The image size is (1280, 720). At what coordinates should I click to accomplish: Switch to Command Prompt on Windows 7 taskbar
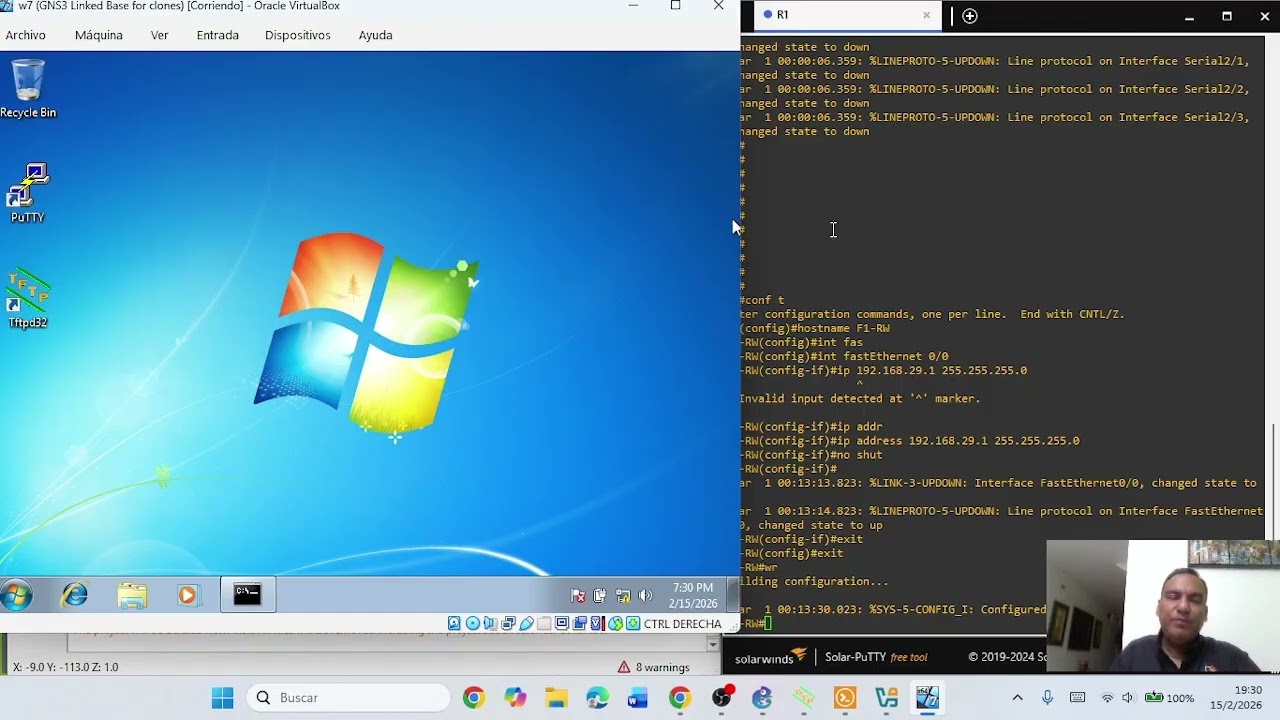[x=247, y=595]
